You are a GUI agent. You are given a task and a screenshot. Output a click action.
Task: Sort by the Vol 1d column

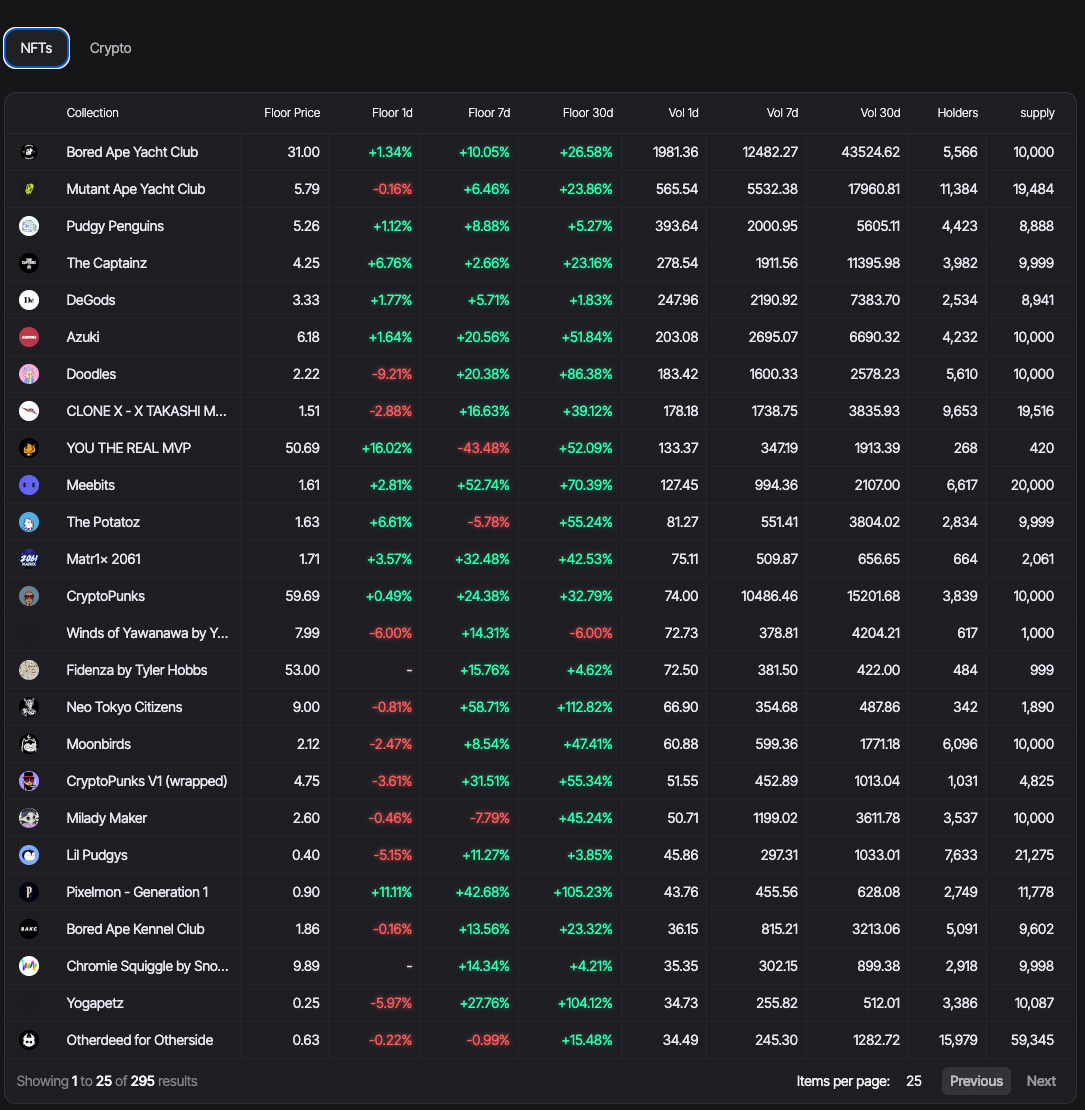(x=684, y=113)
